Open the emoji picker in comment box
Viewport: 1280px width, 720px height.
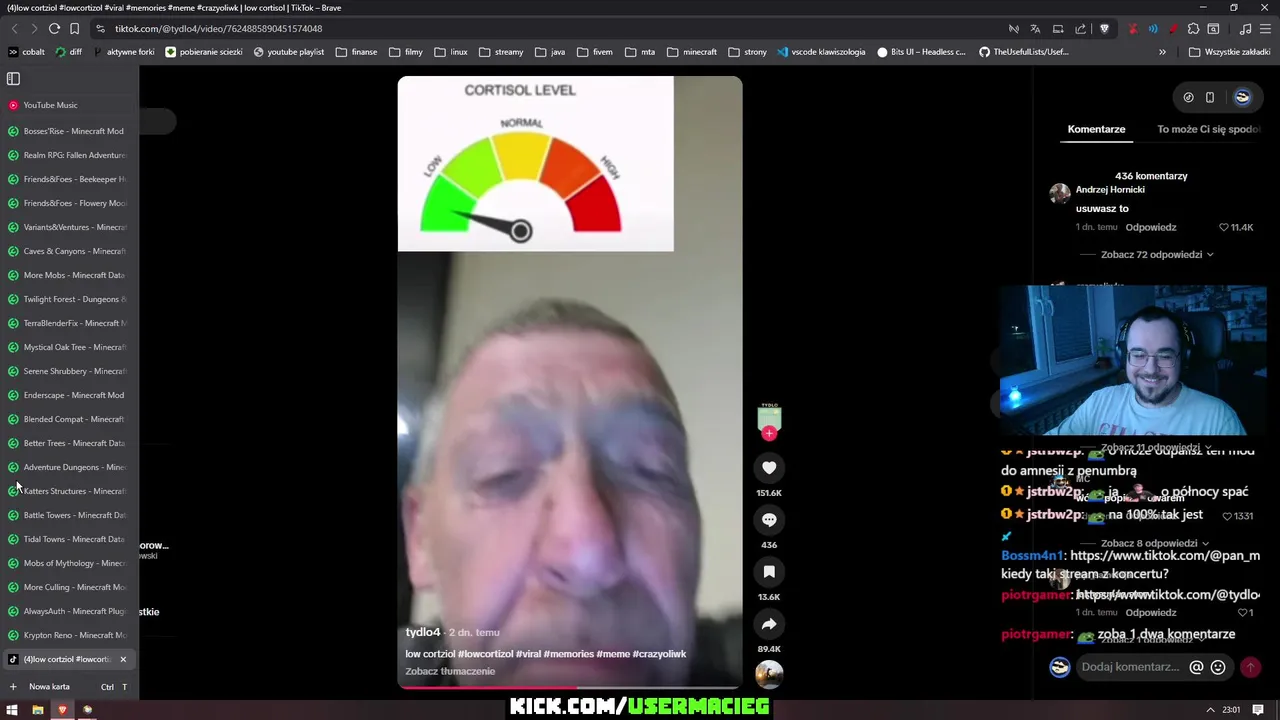coord(1218,667)
